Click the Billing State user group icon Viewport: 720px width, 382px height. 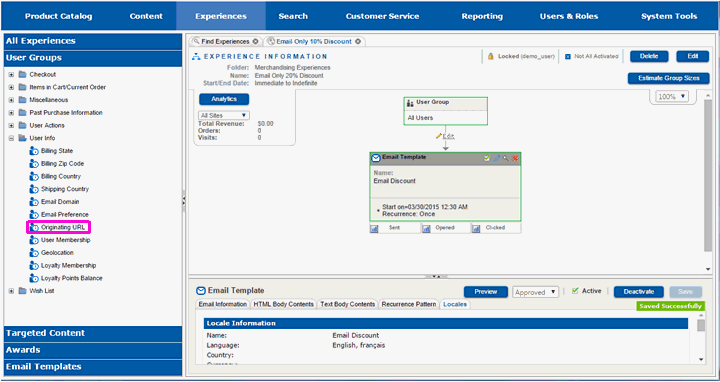tap(34, 151)
